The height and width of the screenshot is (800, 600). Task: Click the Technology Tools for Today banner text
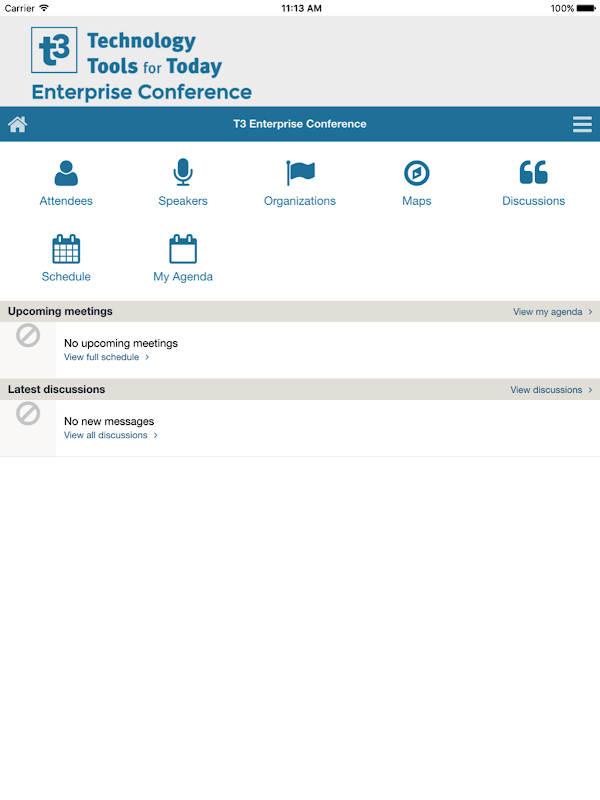(x=155, y=54)
